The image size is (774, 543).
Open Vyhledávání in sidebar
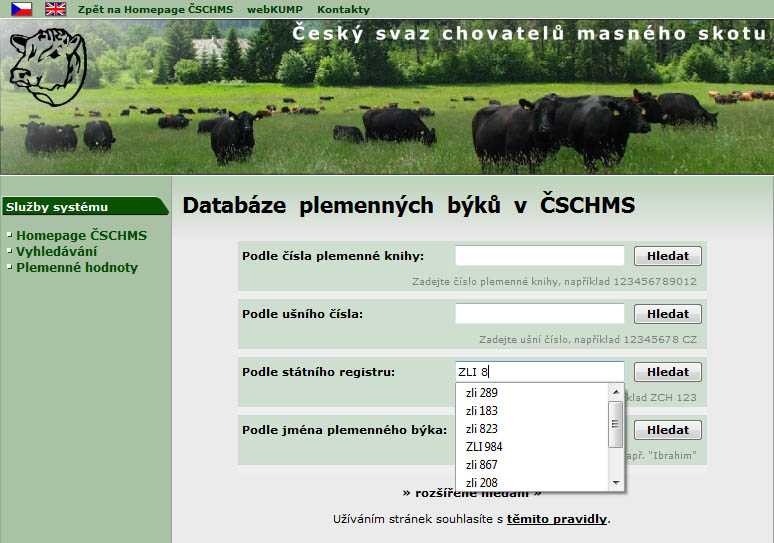(57, 251)
